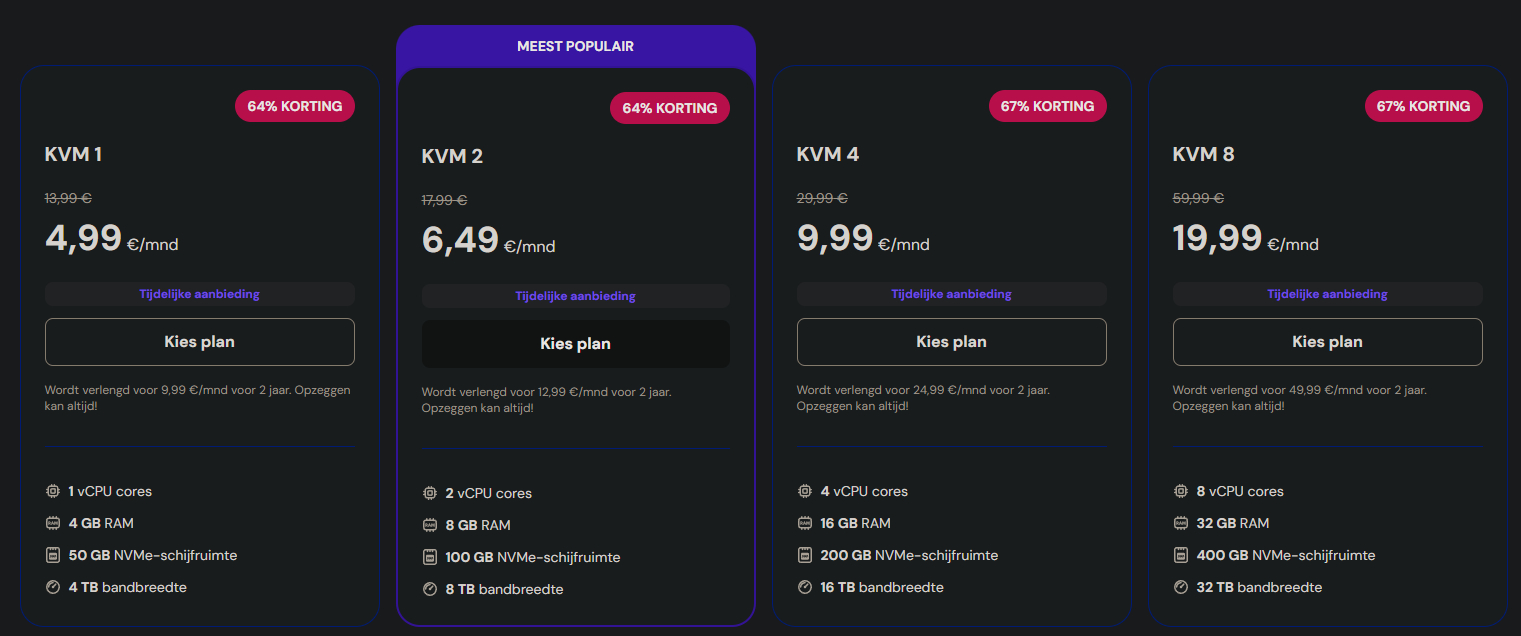Select Kies plan for KVM 8
Image resolution: width=1521 pixels, height=636 pixels.
tap(1327, 341)
